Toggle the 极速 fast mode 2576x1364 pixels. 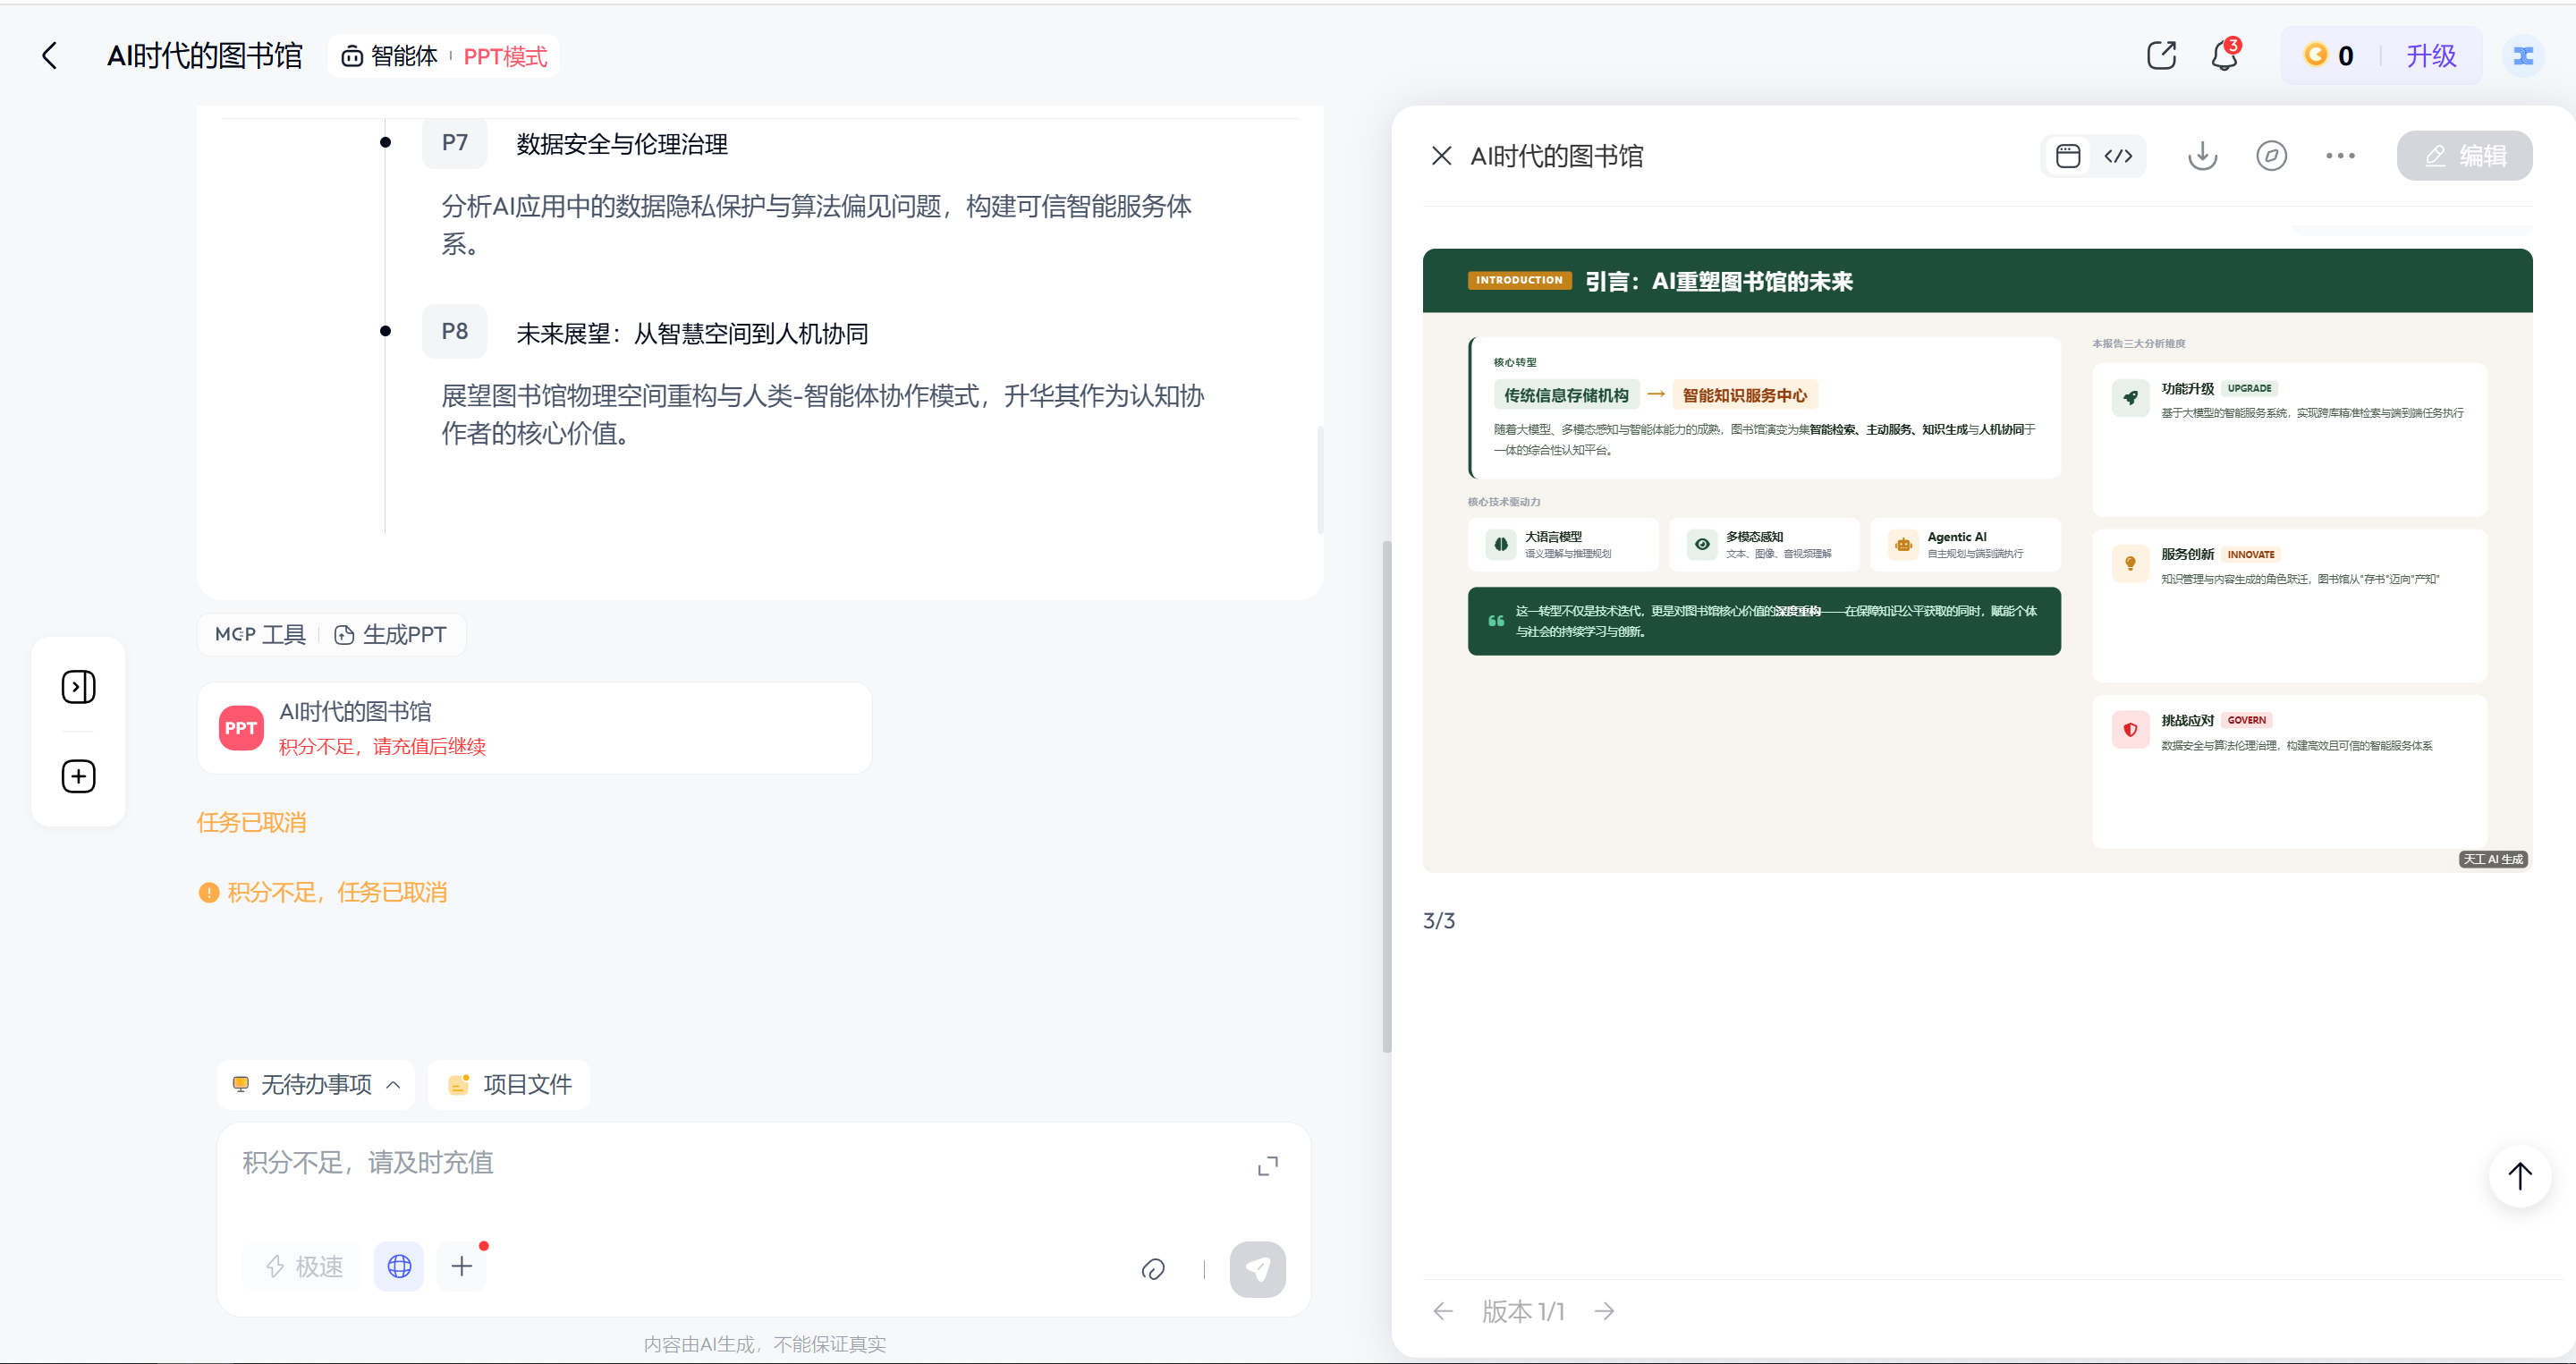pos(303,1267)
